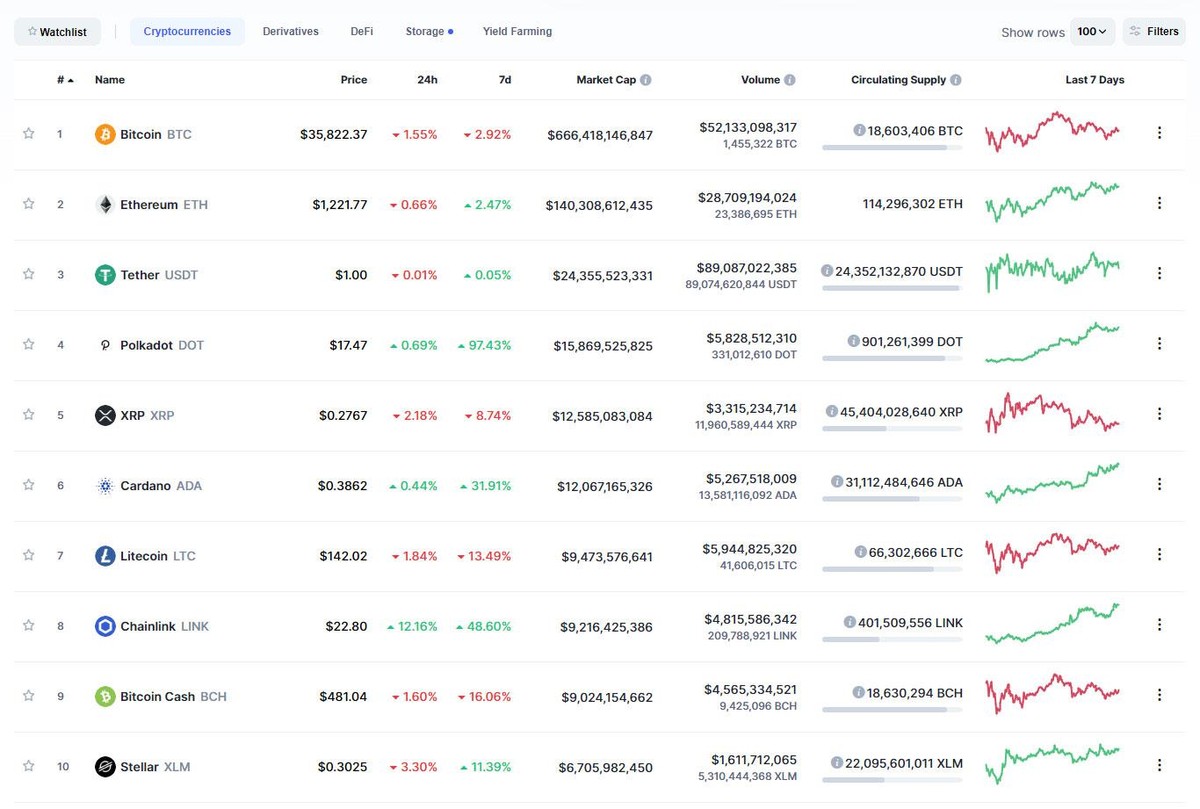The width and height of the screenshot is (1200, 809).
Task: Open the three-dot menu on the Stellar row
Action: pyautogui.click(x=1159, y=765)
